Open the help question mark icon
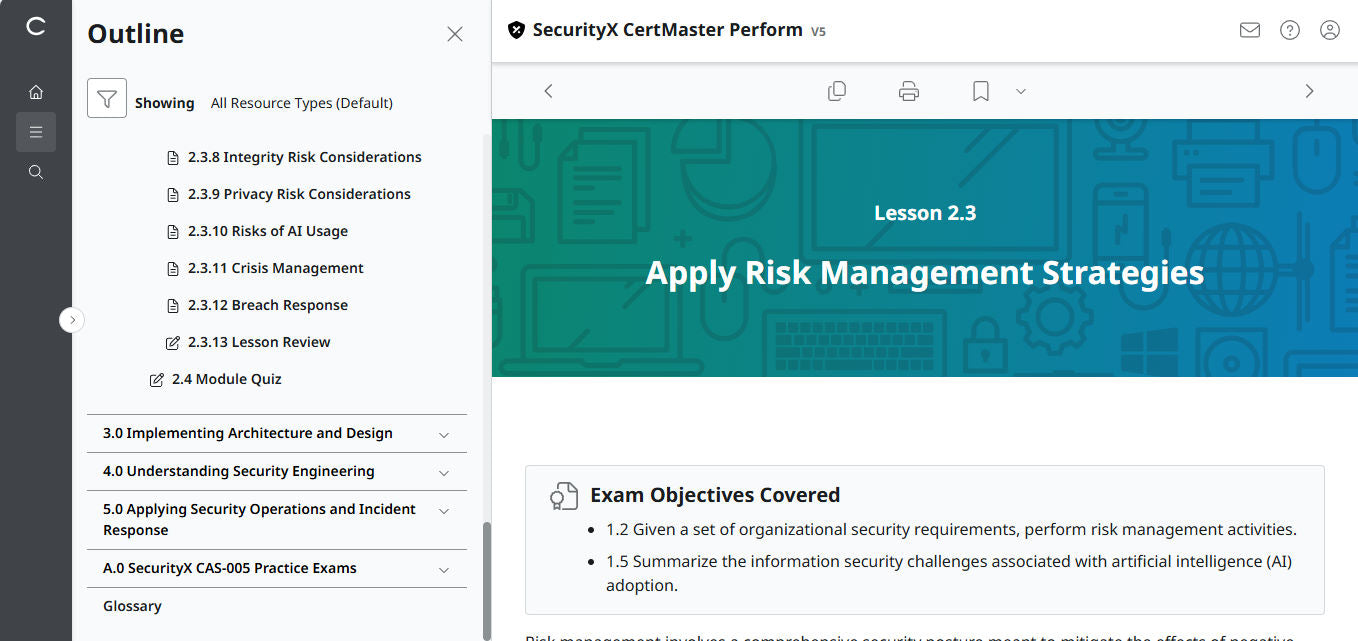This screenshot has width=1358, height=641. point(1289,30)
